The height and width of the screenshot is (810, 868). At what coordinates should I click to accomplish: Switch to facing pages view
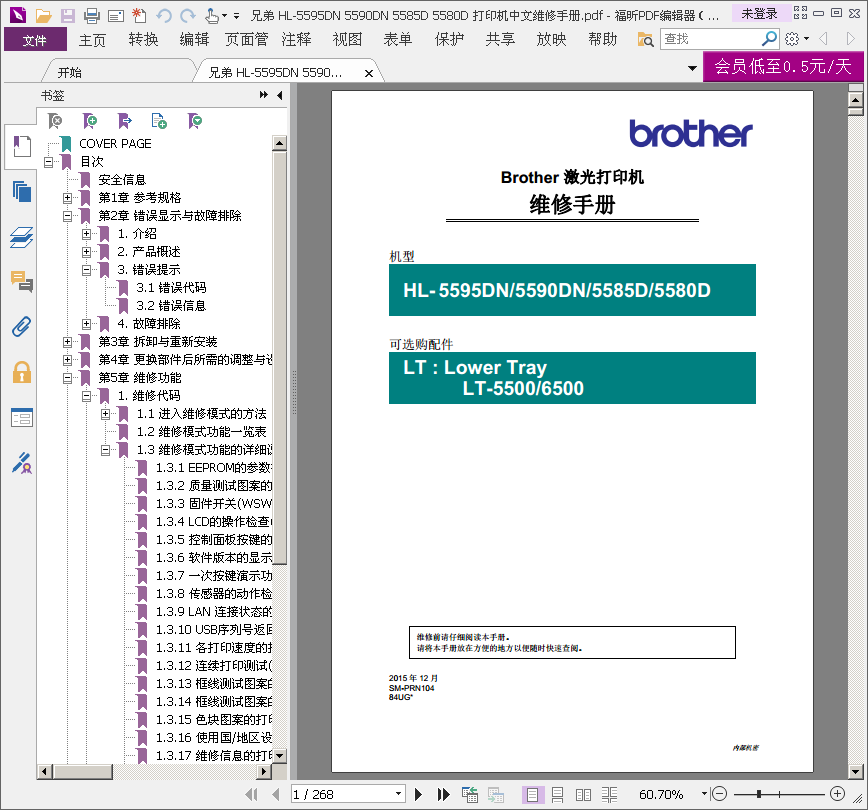point(583,795)
